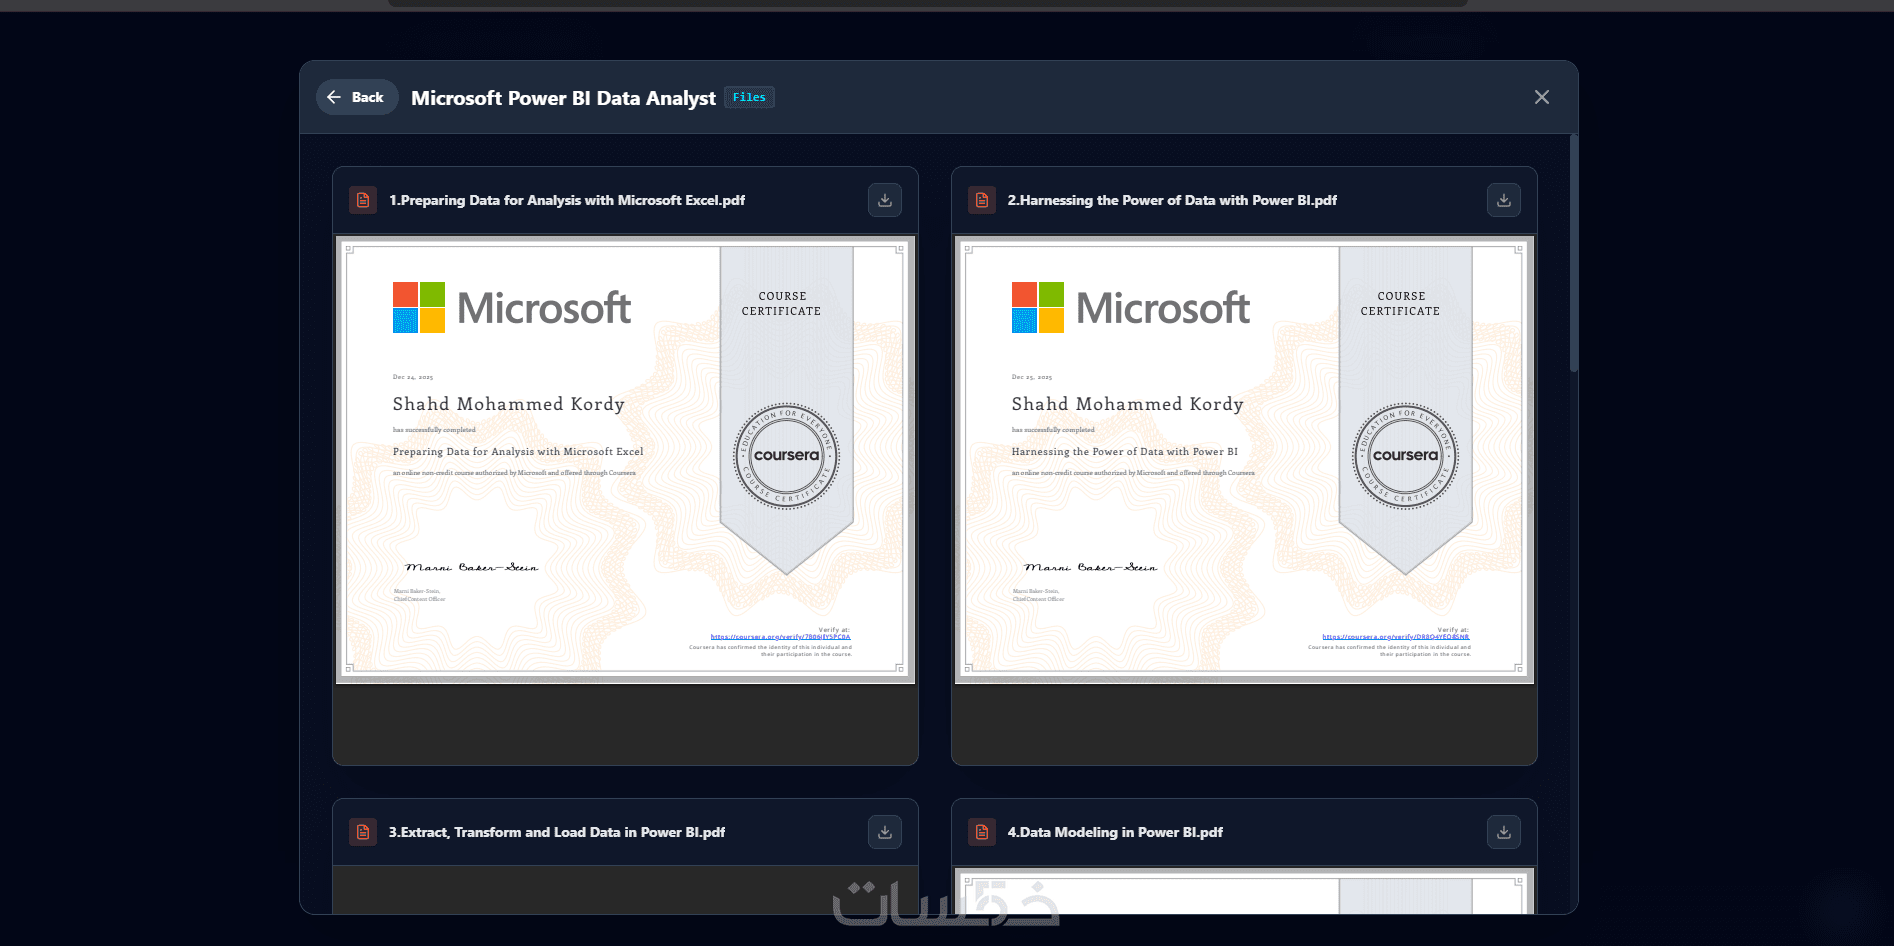This screenshot has height=946, width=1894.
Task: Click the Microsoft logo on the Harnessing Power BI certificate
Action: [1131, 307]
